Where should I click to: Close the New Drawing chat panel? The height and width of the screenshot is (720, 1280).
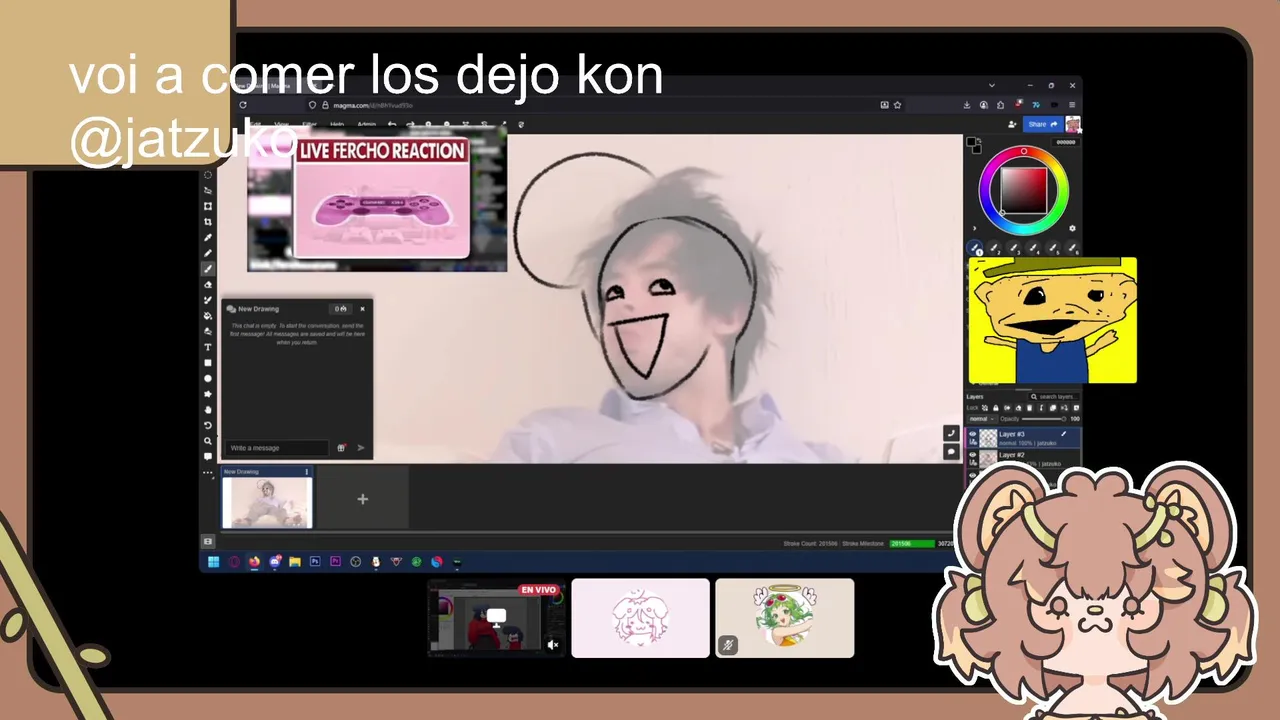(x=362, y=309)
